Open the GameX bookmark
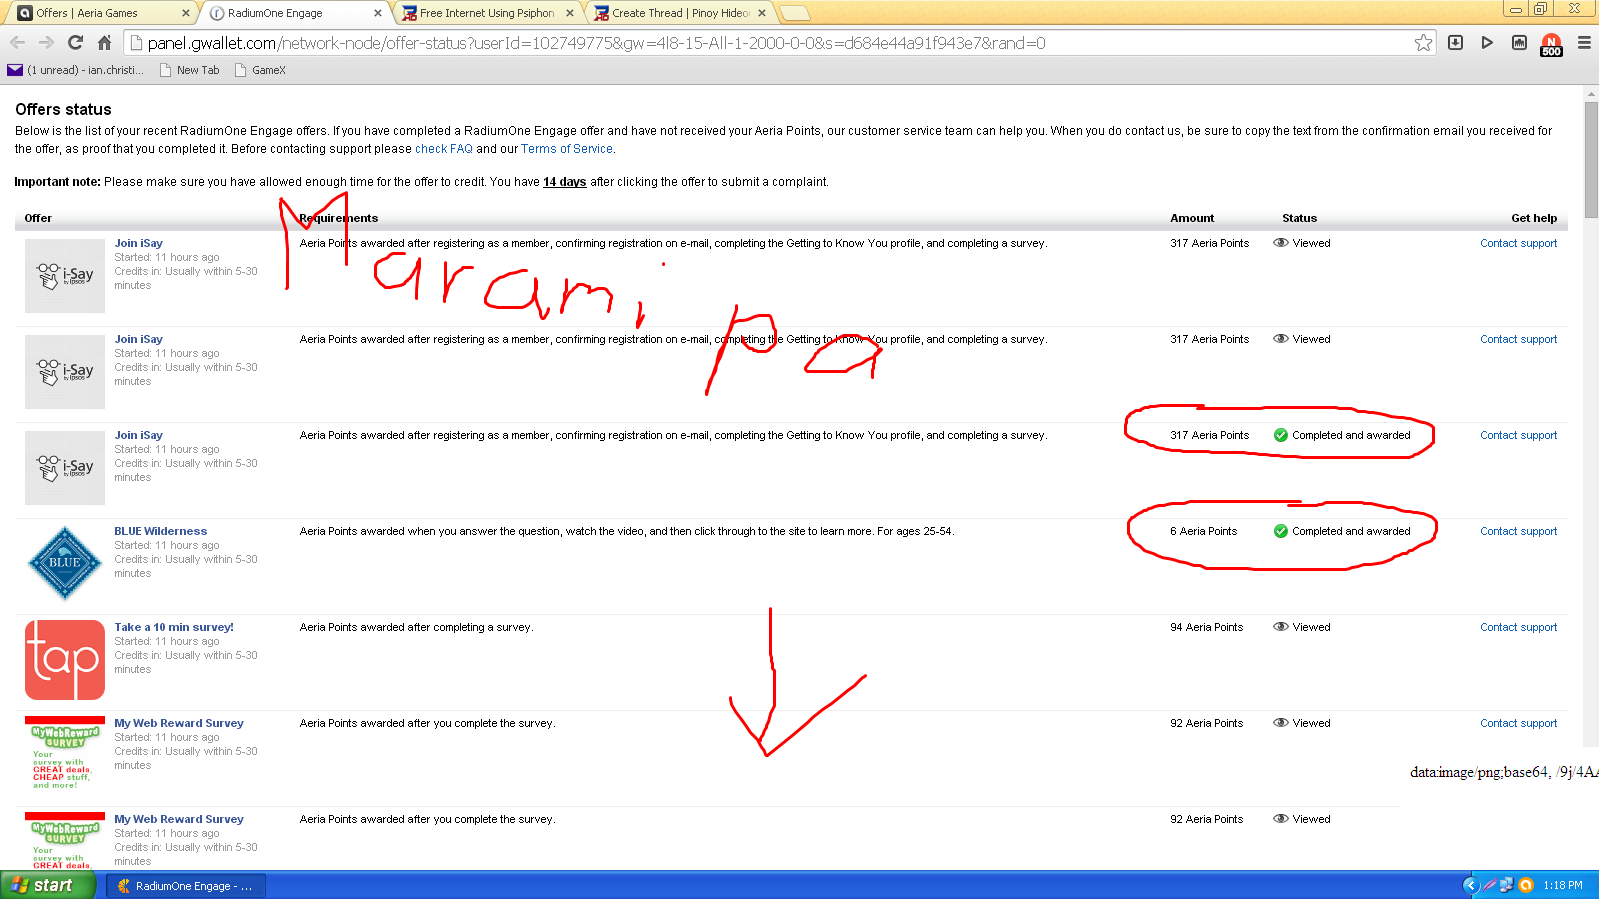The width and height of the screenshot is (1599, 899). coord(260,70)
